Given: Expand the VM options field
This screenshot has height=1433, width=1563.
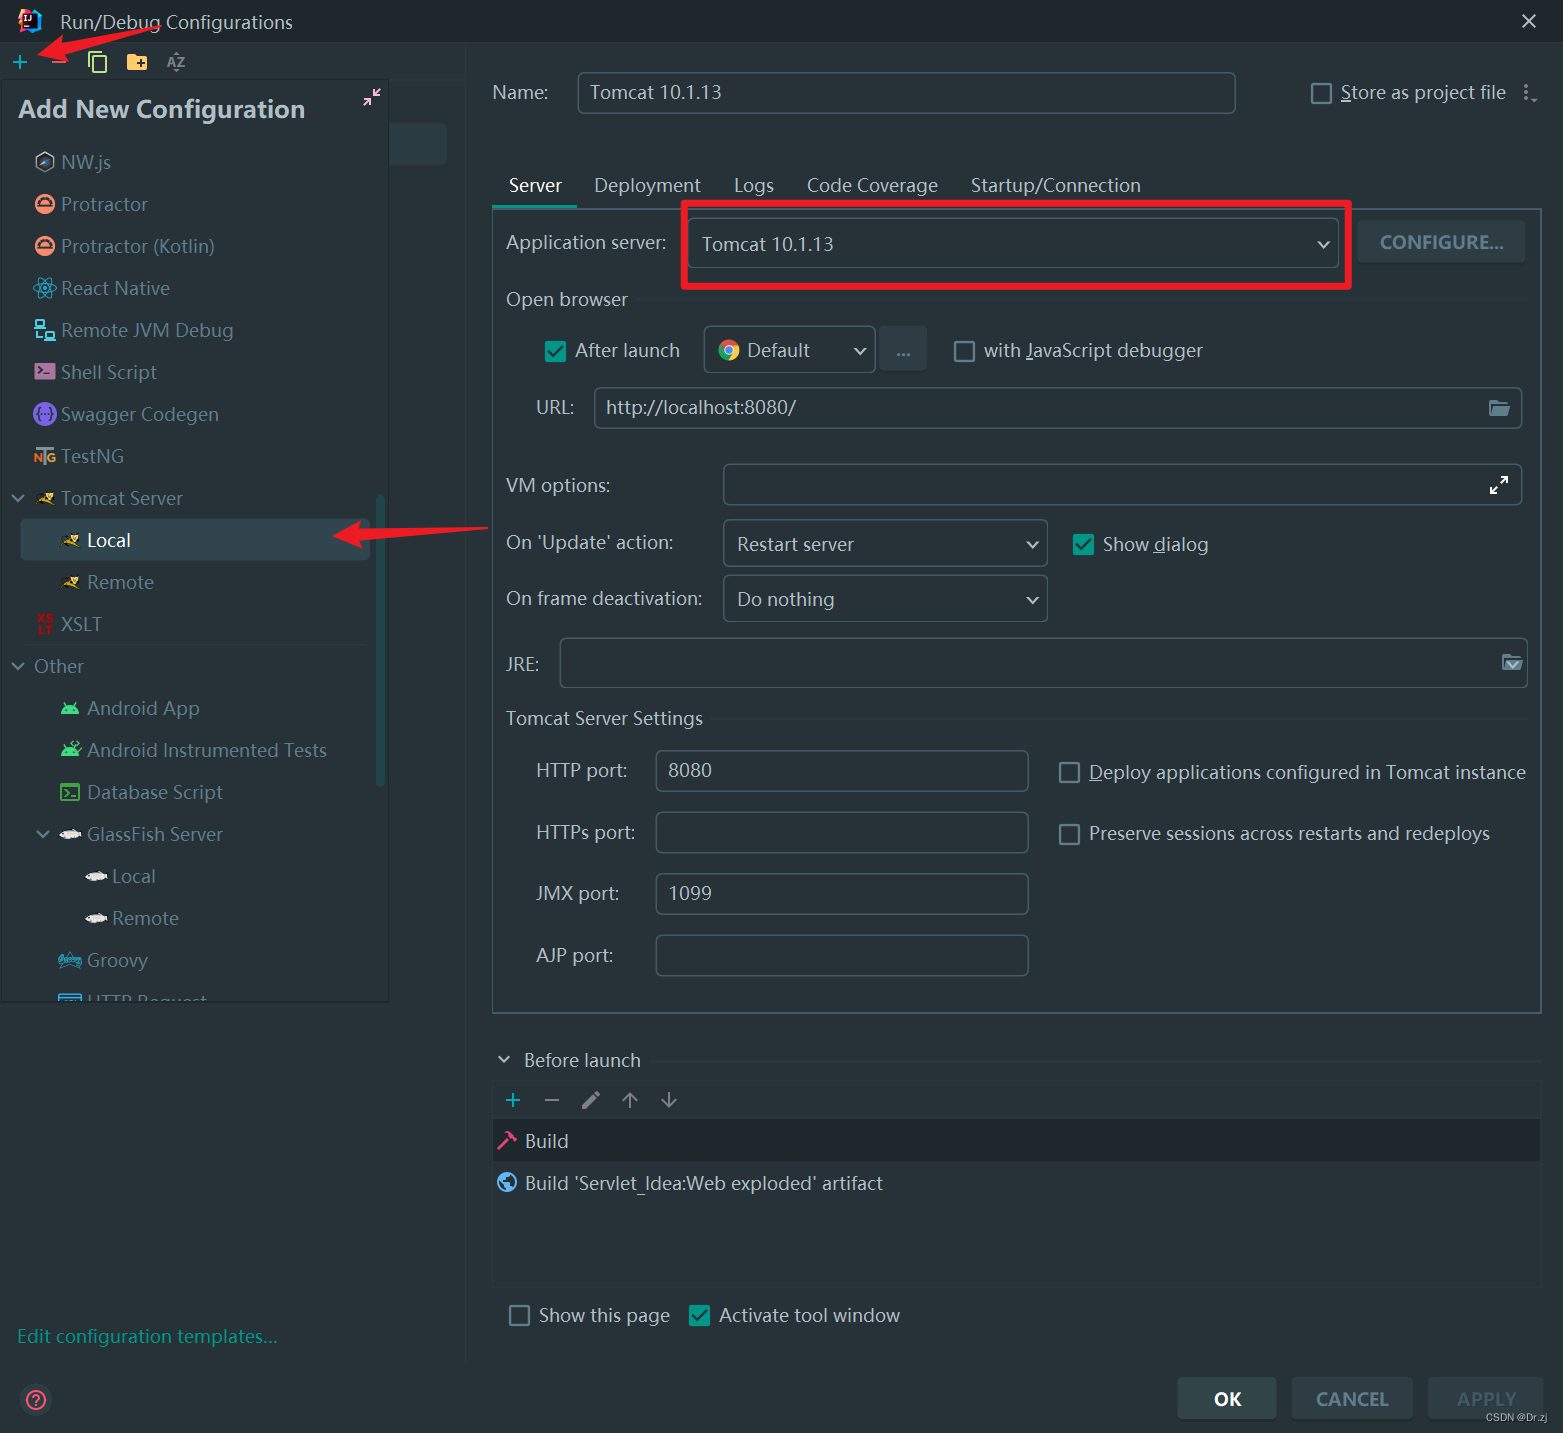Looking at the screenshot, I should pos(1498,486).
